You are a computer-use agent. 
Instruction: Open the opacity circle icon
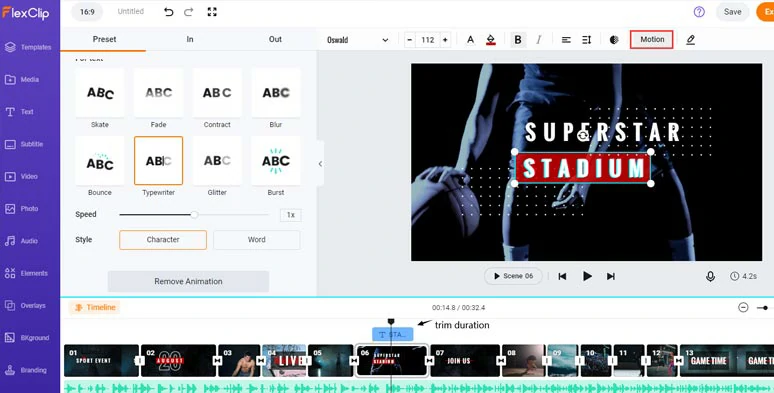[x=614, y=40]
